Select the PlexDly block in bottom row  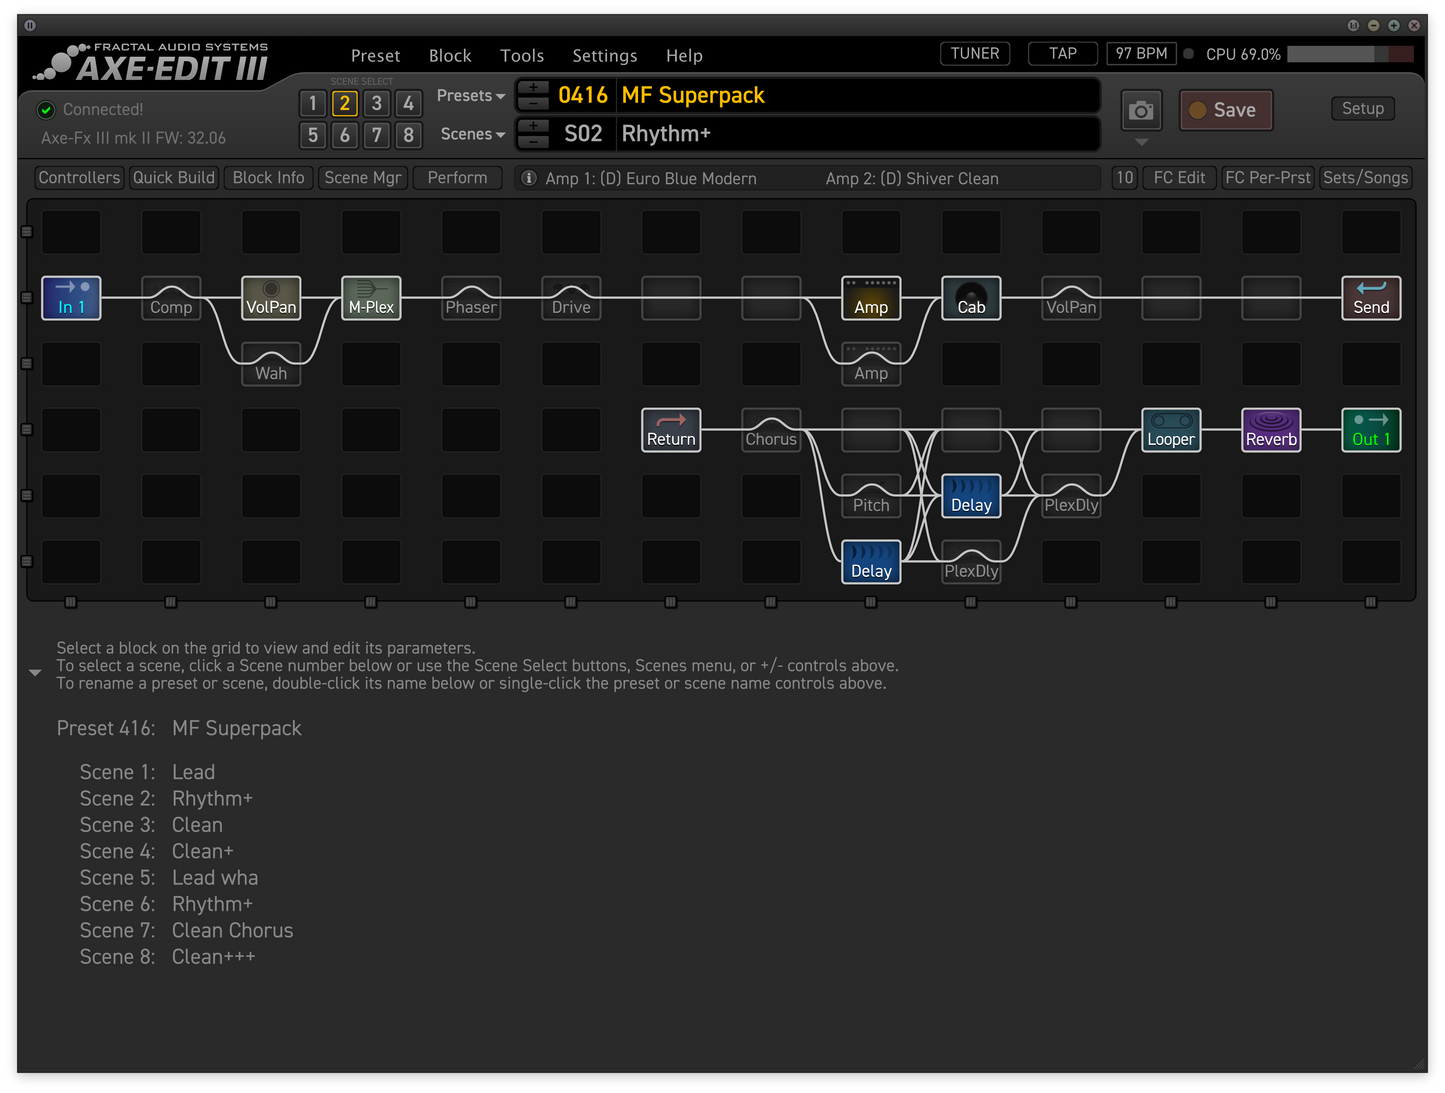pyautogui.click(x=971, y=562)
